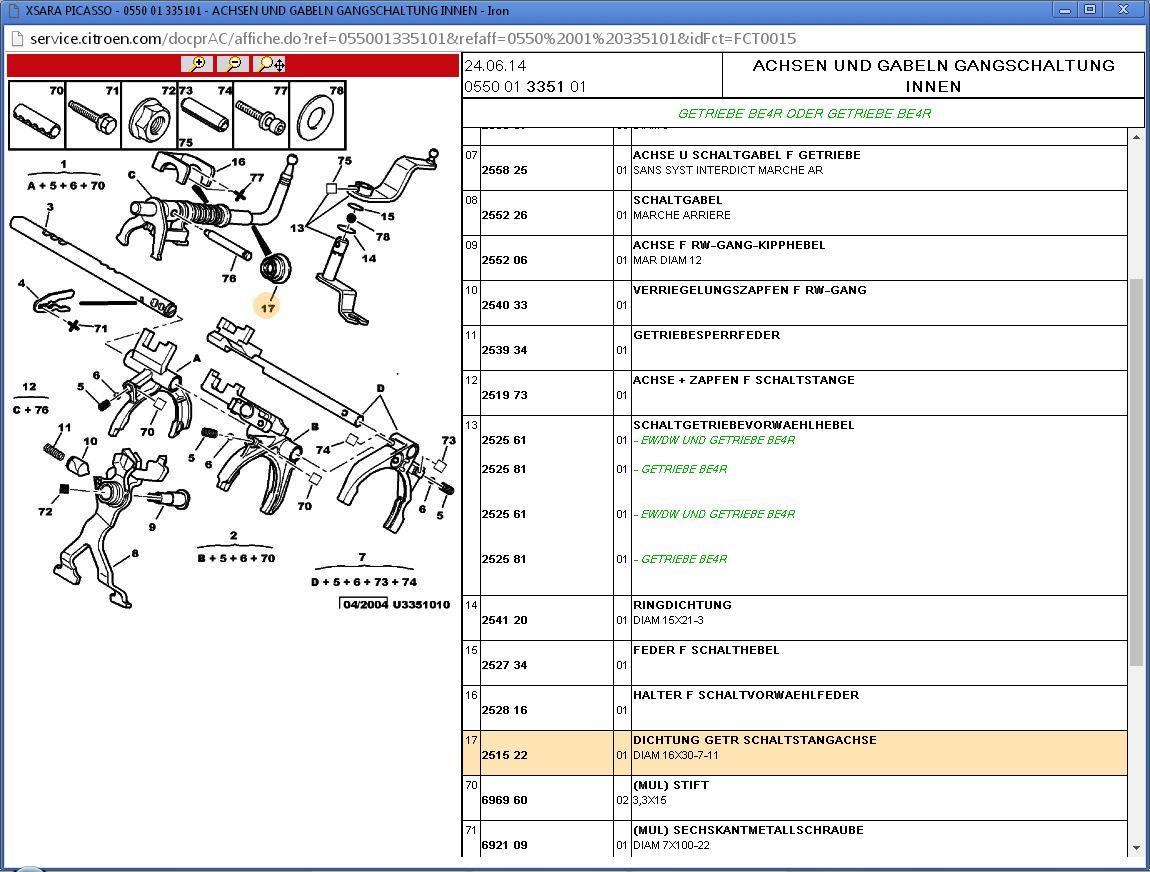The height and width of the screenshot is (872, 1150).
Task: Click the RINGDICHTUNG description
Action: pos(682,605)
